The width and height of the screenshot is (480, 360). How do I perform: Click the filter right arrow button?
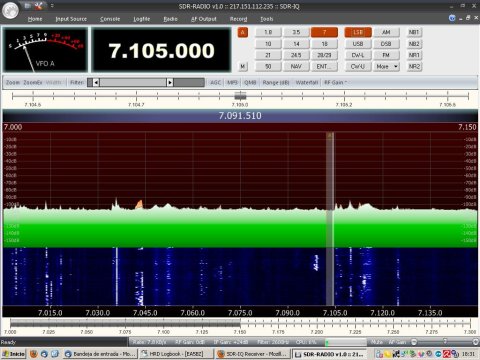coord(170,82)
